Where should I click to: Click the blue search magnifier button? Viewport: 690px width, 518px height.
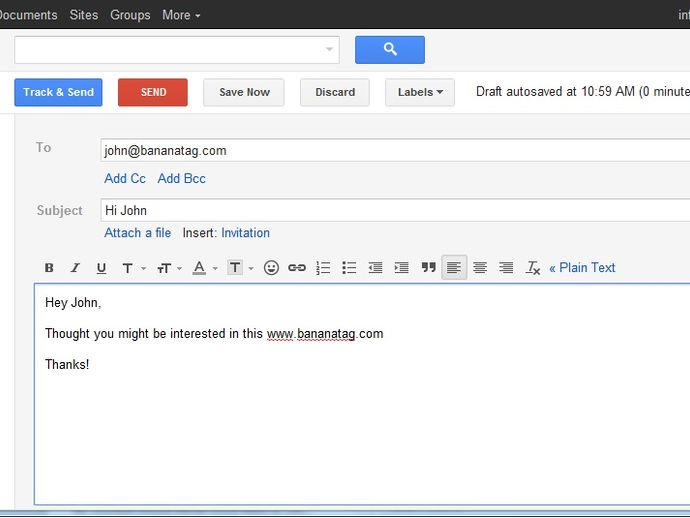point(390,50)
